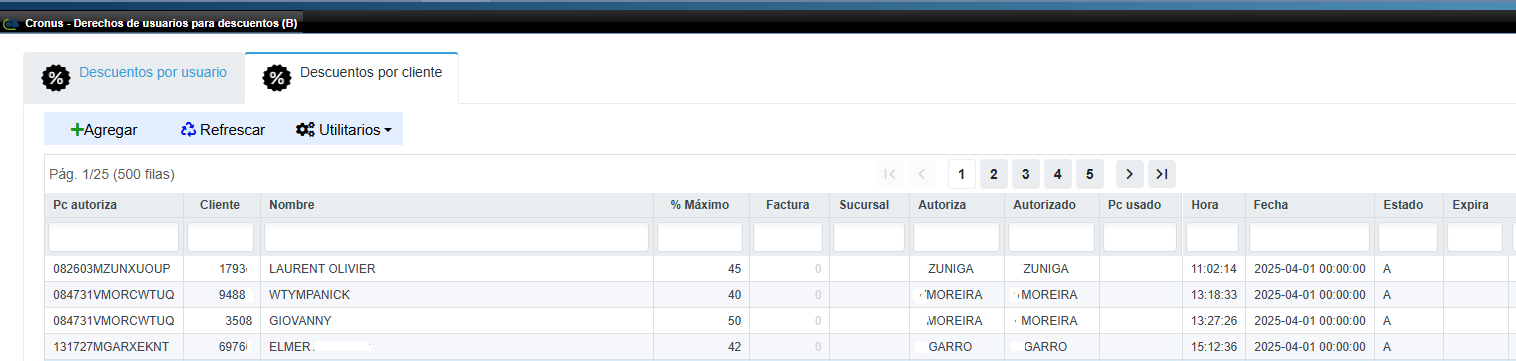
Task: Focus the Autorizado filter field
Action: (x=1051, y=237)
